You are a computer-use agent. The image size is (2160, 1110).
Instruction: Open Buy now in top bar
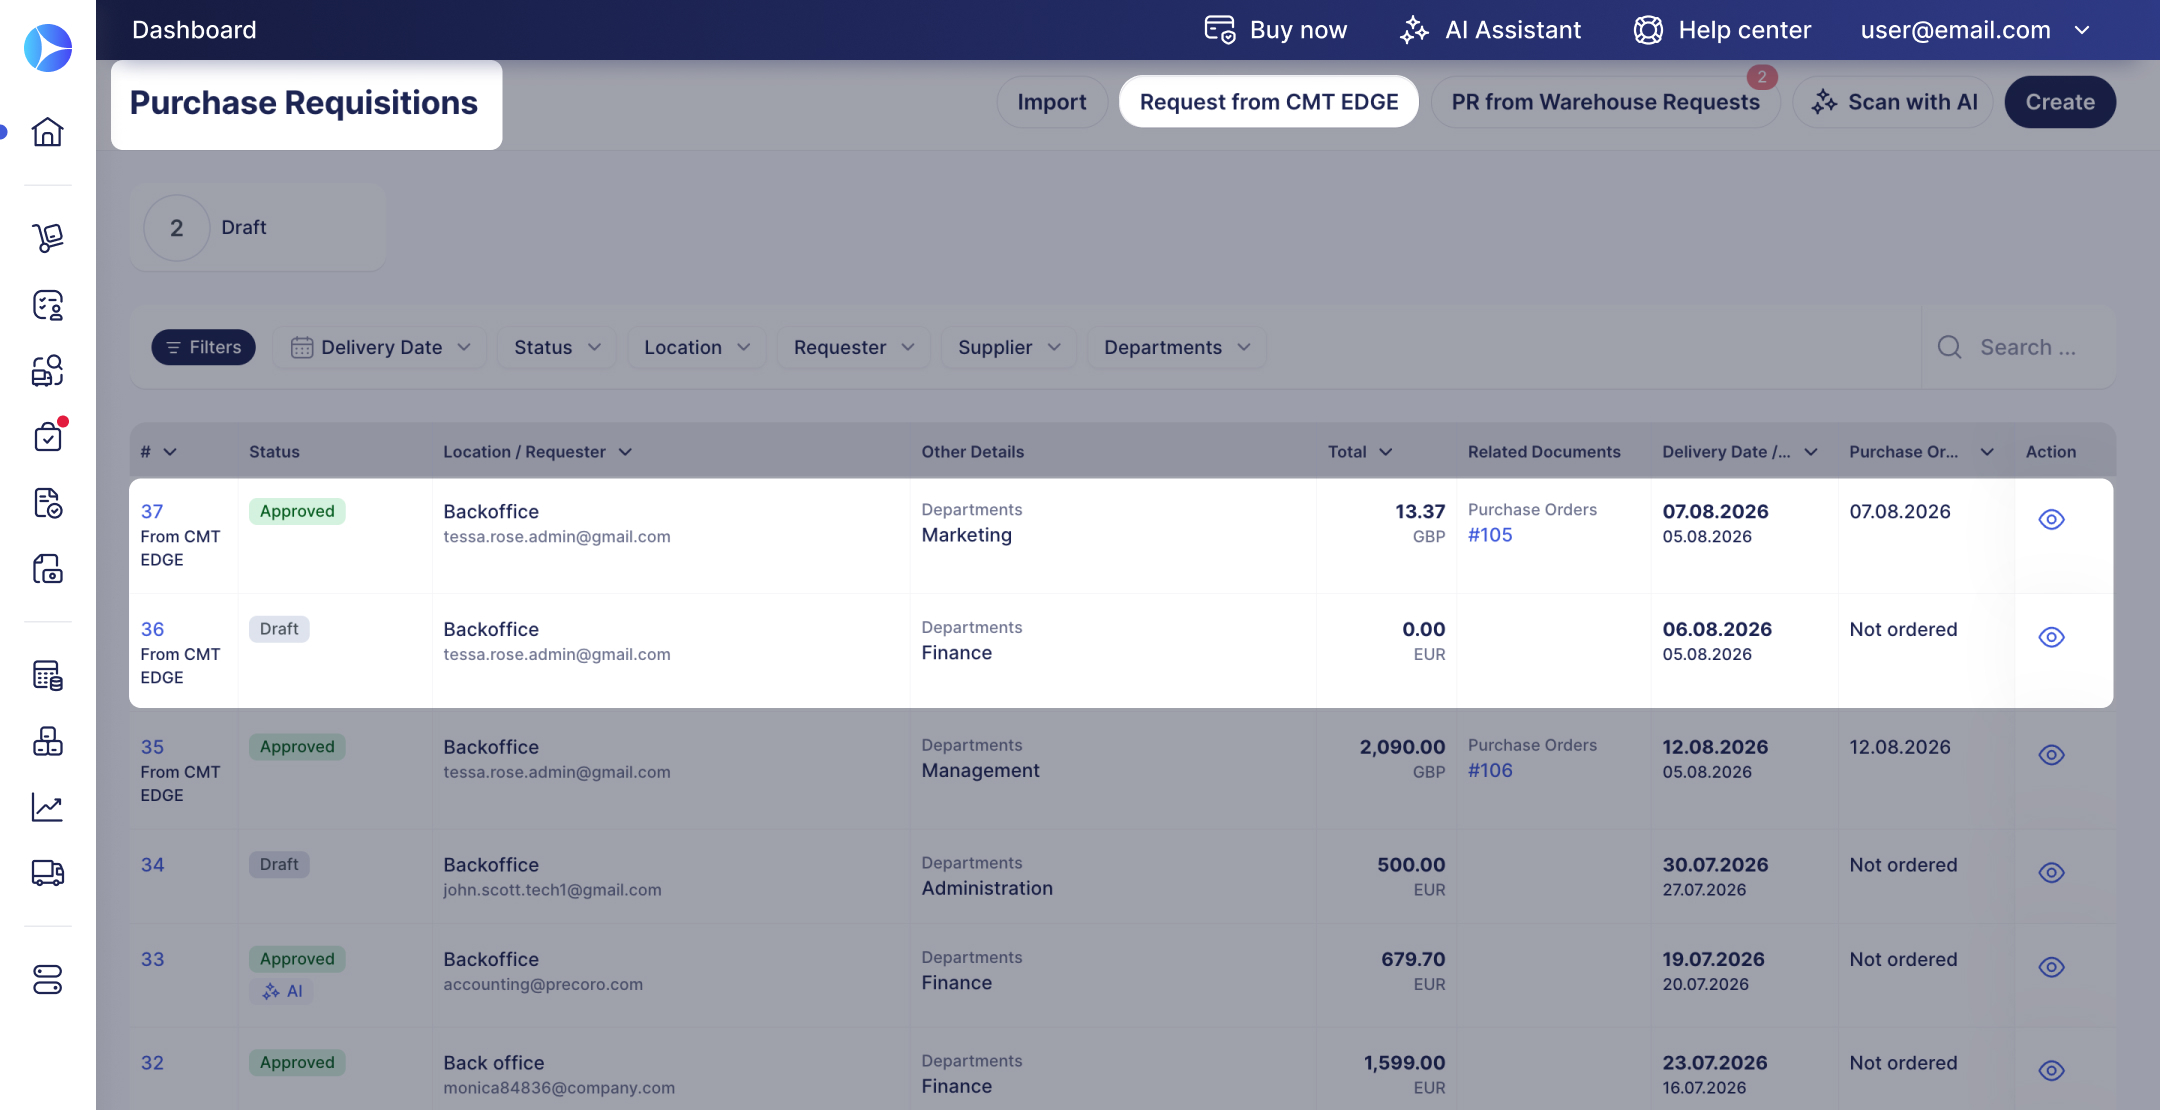click(1275, 30)
